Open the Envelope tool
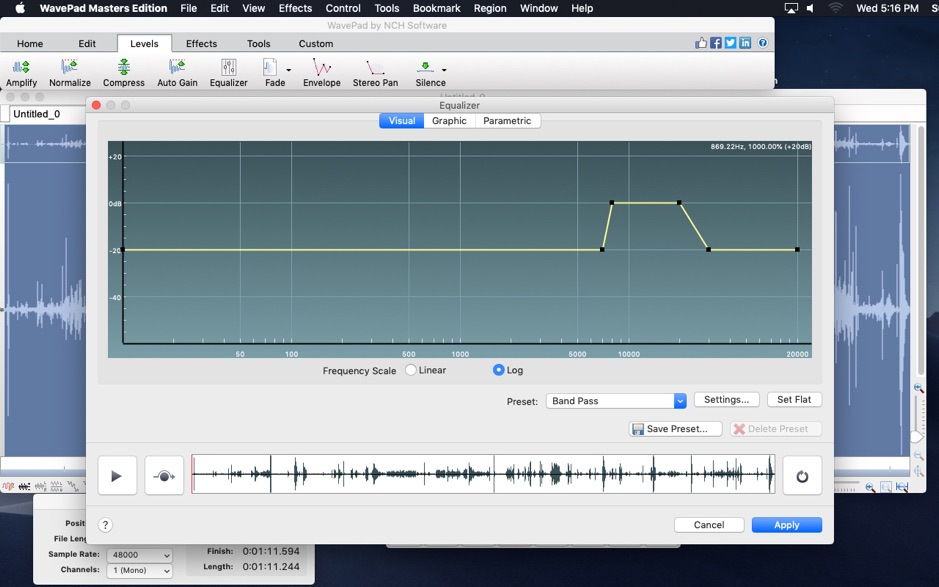The height and width of the screenshot is (587, 939). coord(321,70)
